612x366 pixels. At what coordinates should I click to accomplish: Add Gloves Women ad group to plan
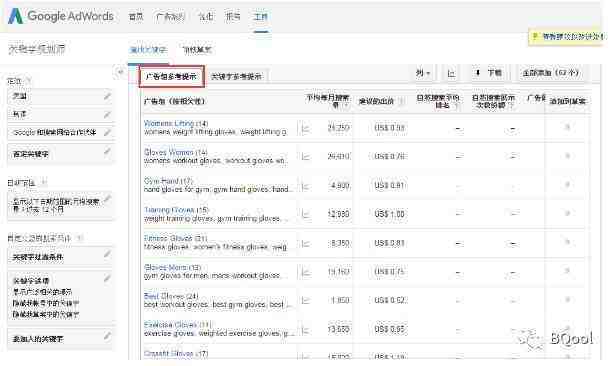(568, 156)
